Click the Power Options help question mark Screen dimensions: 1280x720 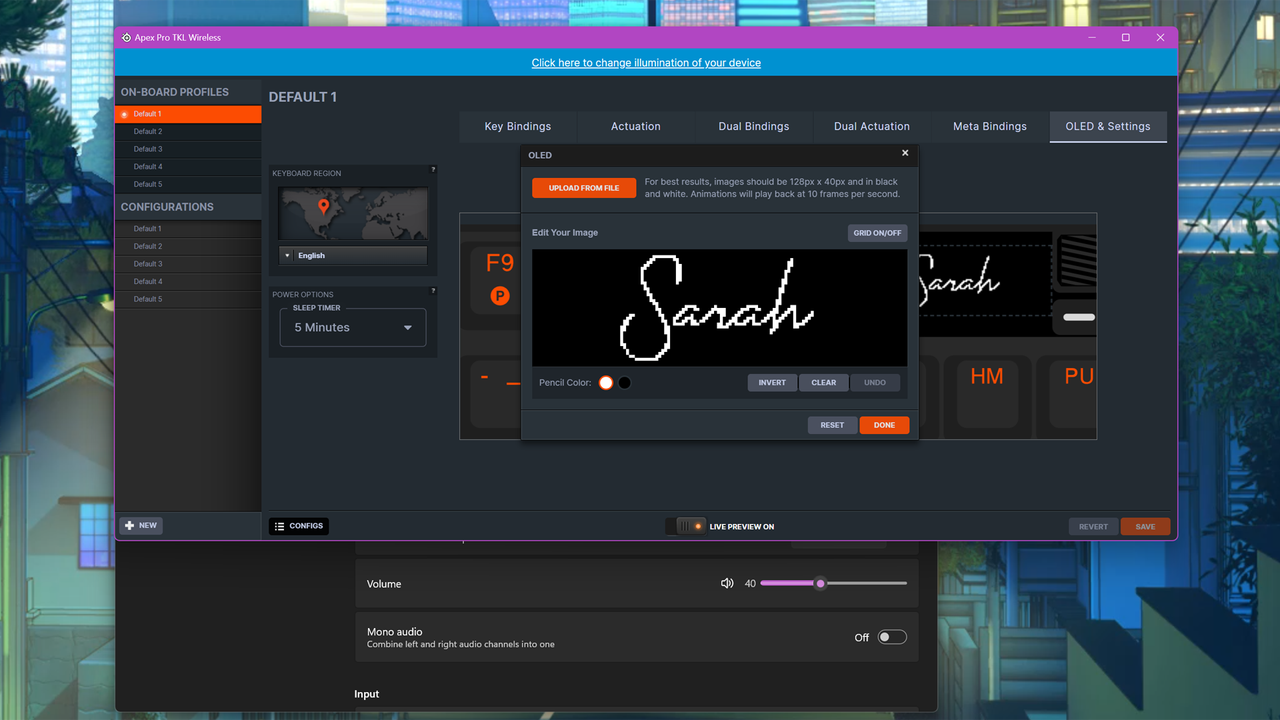pos(433,291)
